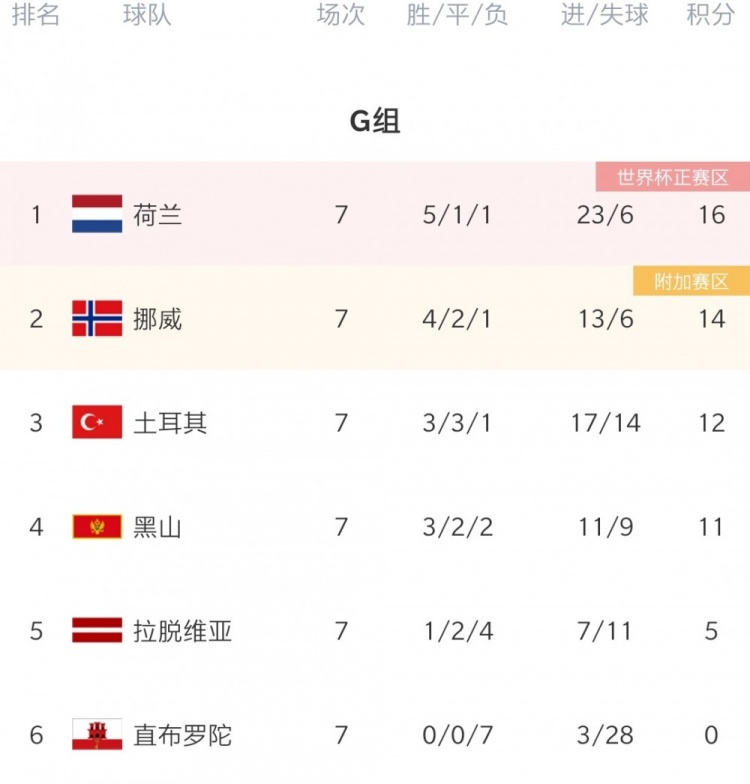Open team 挪威 from standings
Screen dimensions: 750x784
click(x=157, y=319)
